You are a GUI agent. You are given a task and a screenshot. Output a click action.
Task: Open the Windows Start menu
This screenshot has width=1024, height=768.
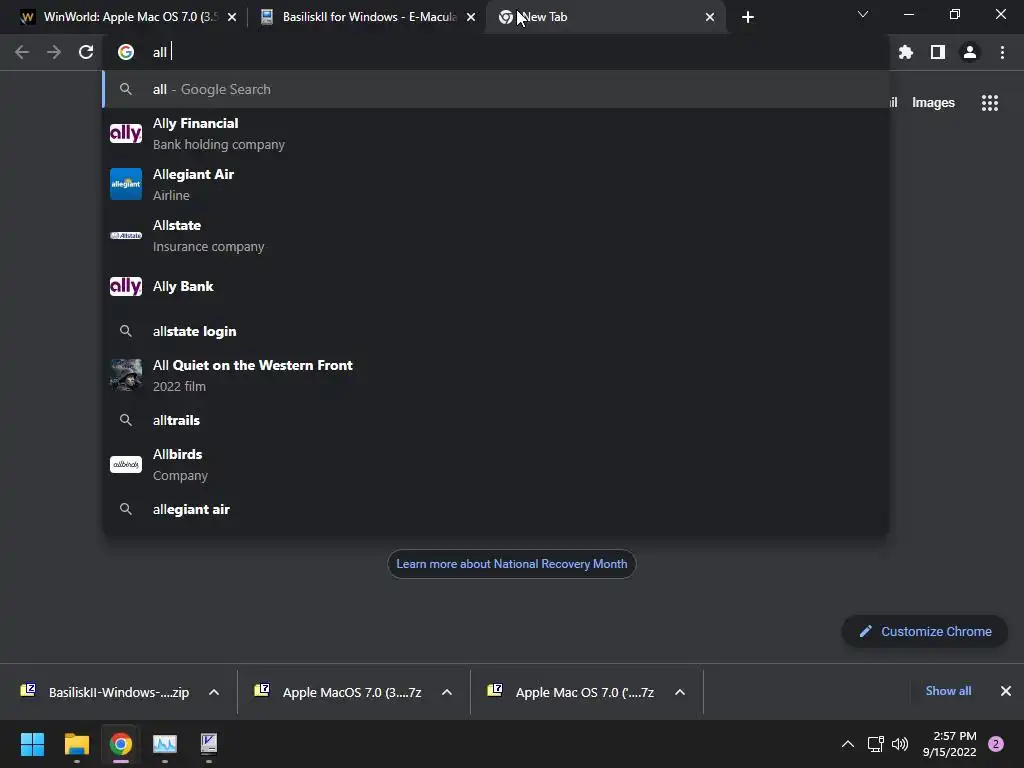coord(32,744)
